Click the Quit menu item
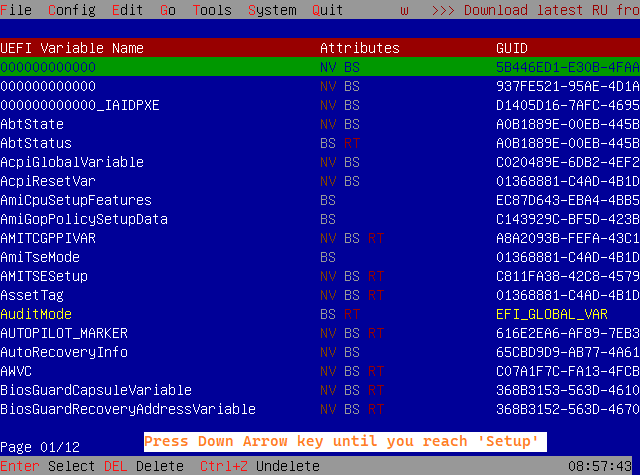The image size is (640, 475). click(x=328, y=10)
